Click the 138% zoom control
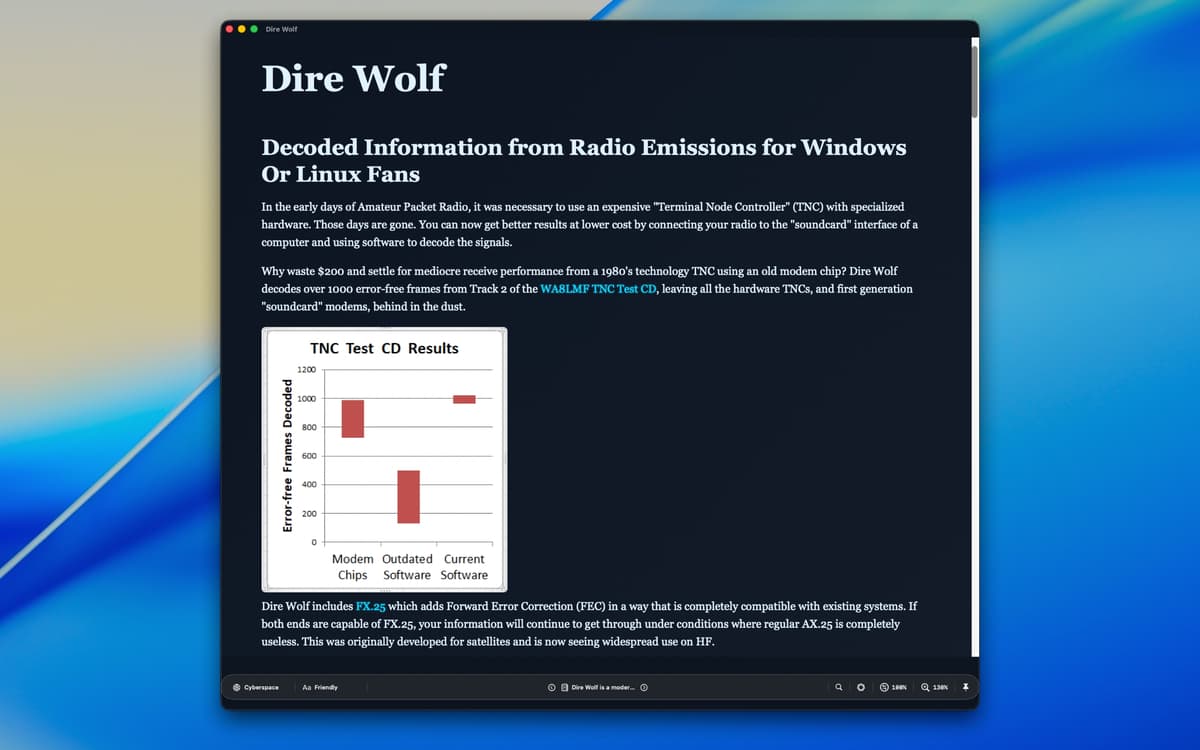Viewport: 1200px width, 750px height. [934, 688]
